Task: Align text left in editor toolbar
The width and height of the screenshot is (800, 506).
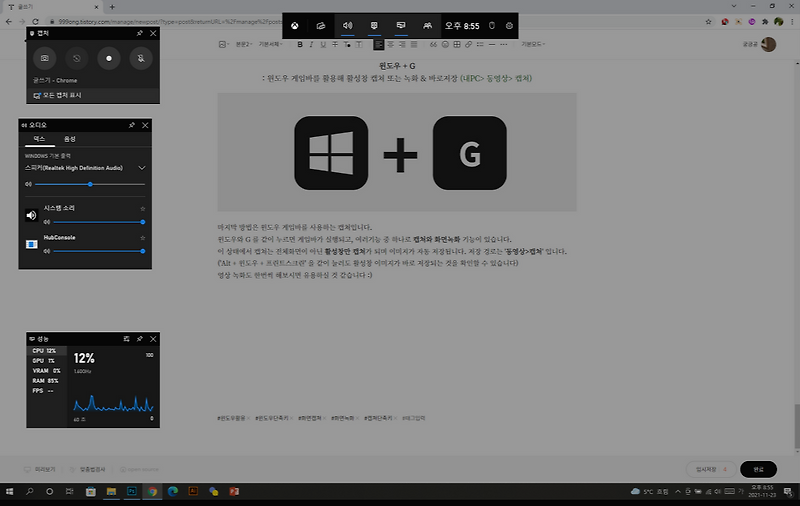Action: coord(379,44)
